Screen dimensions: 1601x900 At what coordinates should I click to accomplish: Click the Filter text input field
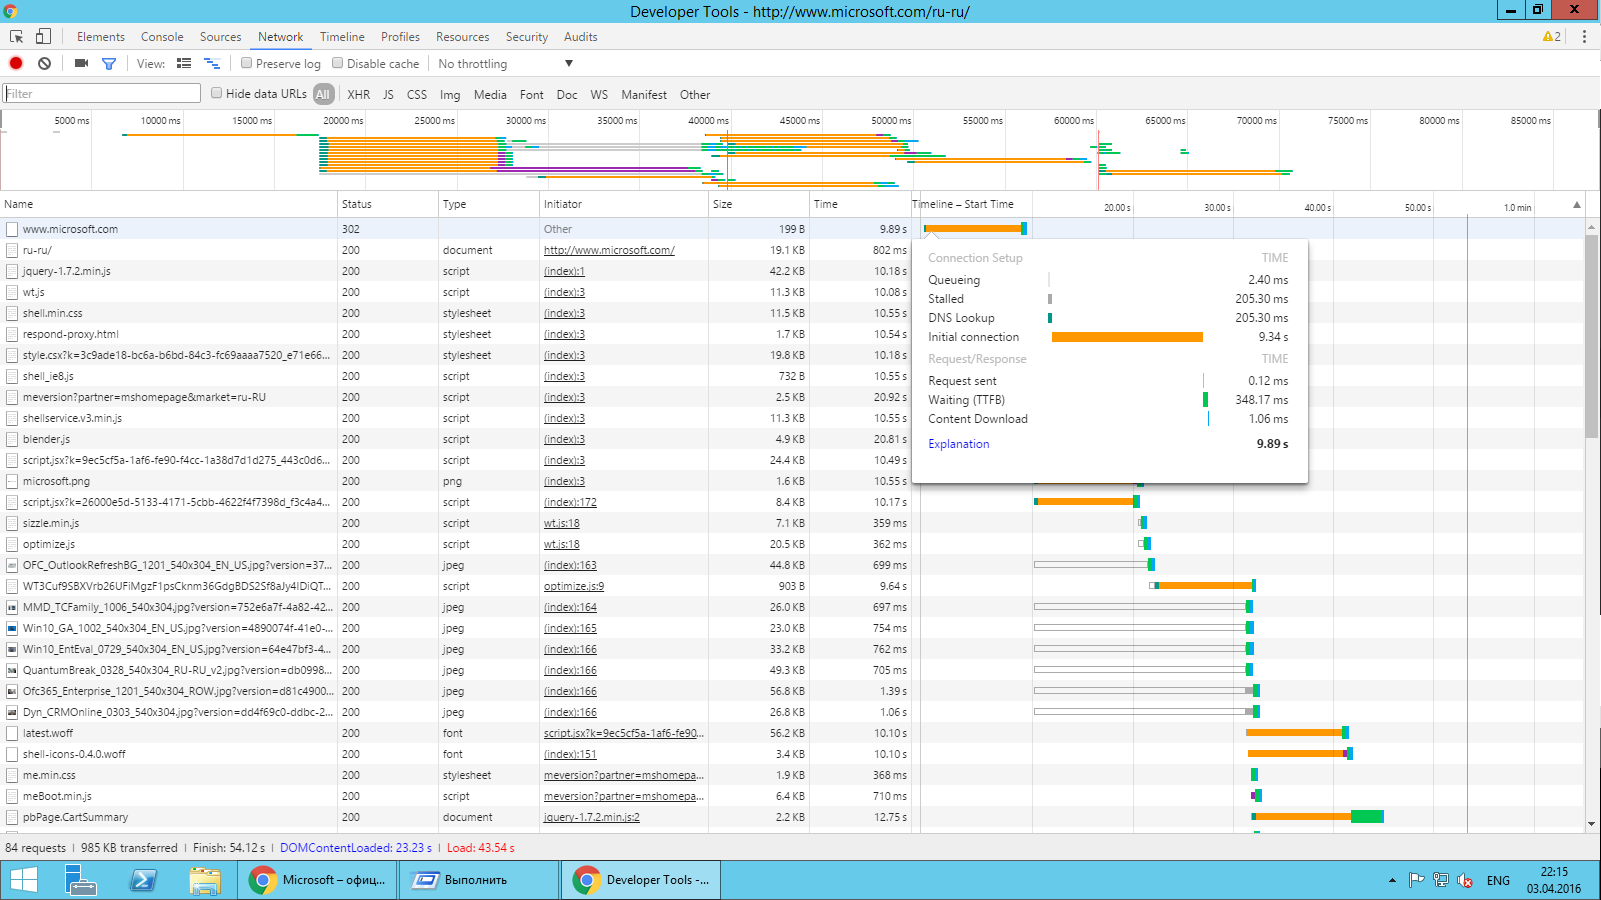[102, 93]
